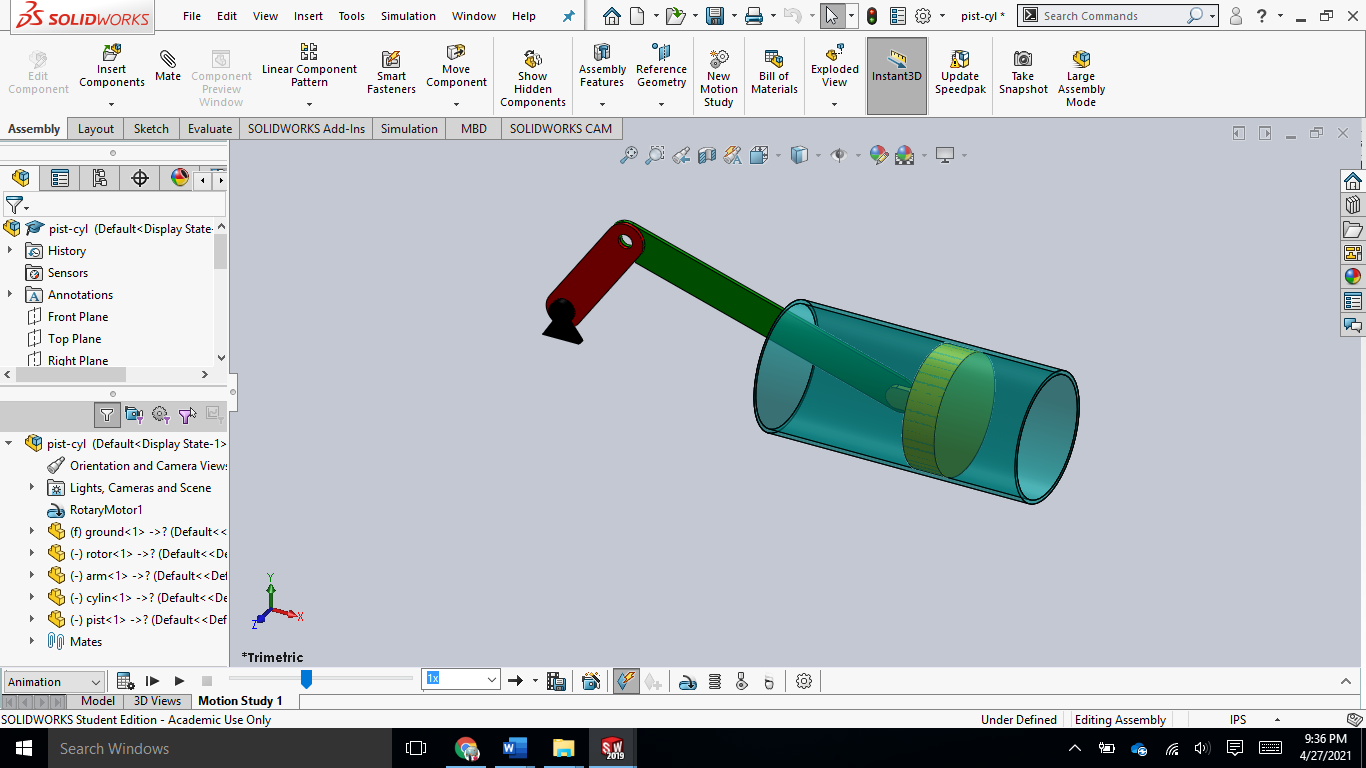Click the Section View icon

click(707, 155)
